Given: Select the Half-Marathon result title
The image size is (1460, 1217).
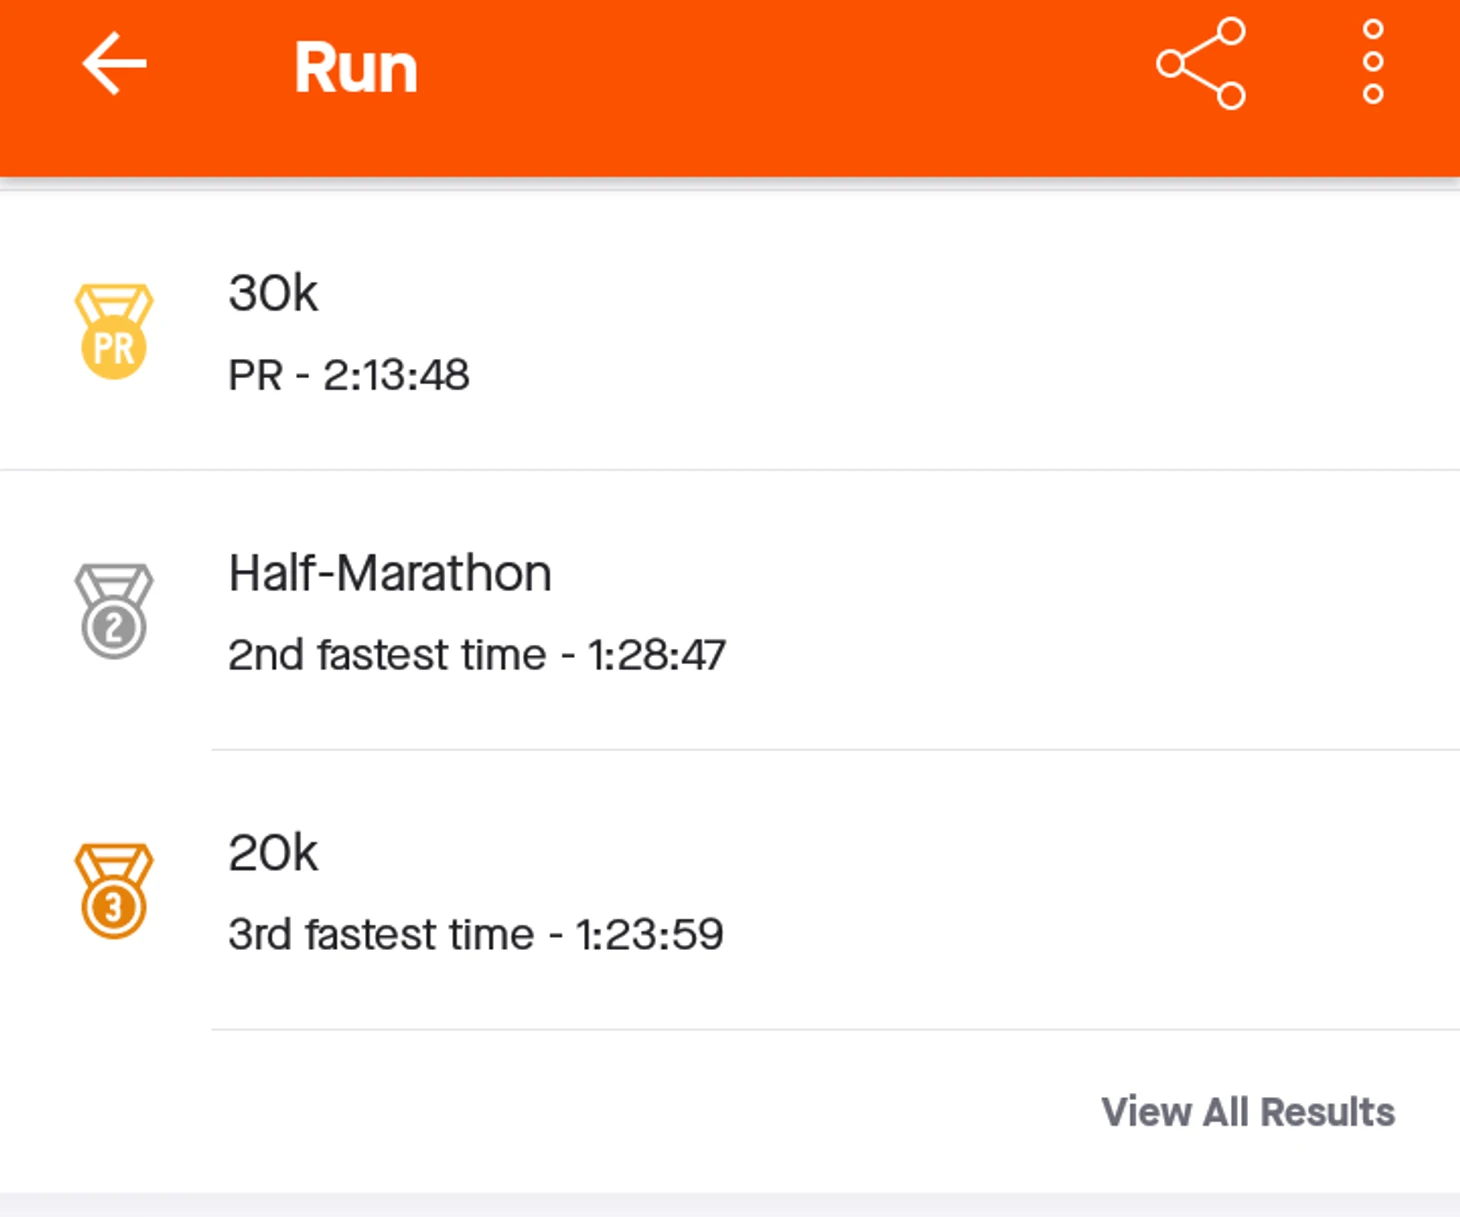Looking at the screenshot, I should (x=390, y=574).
